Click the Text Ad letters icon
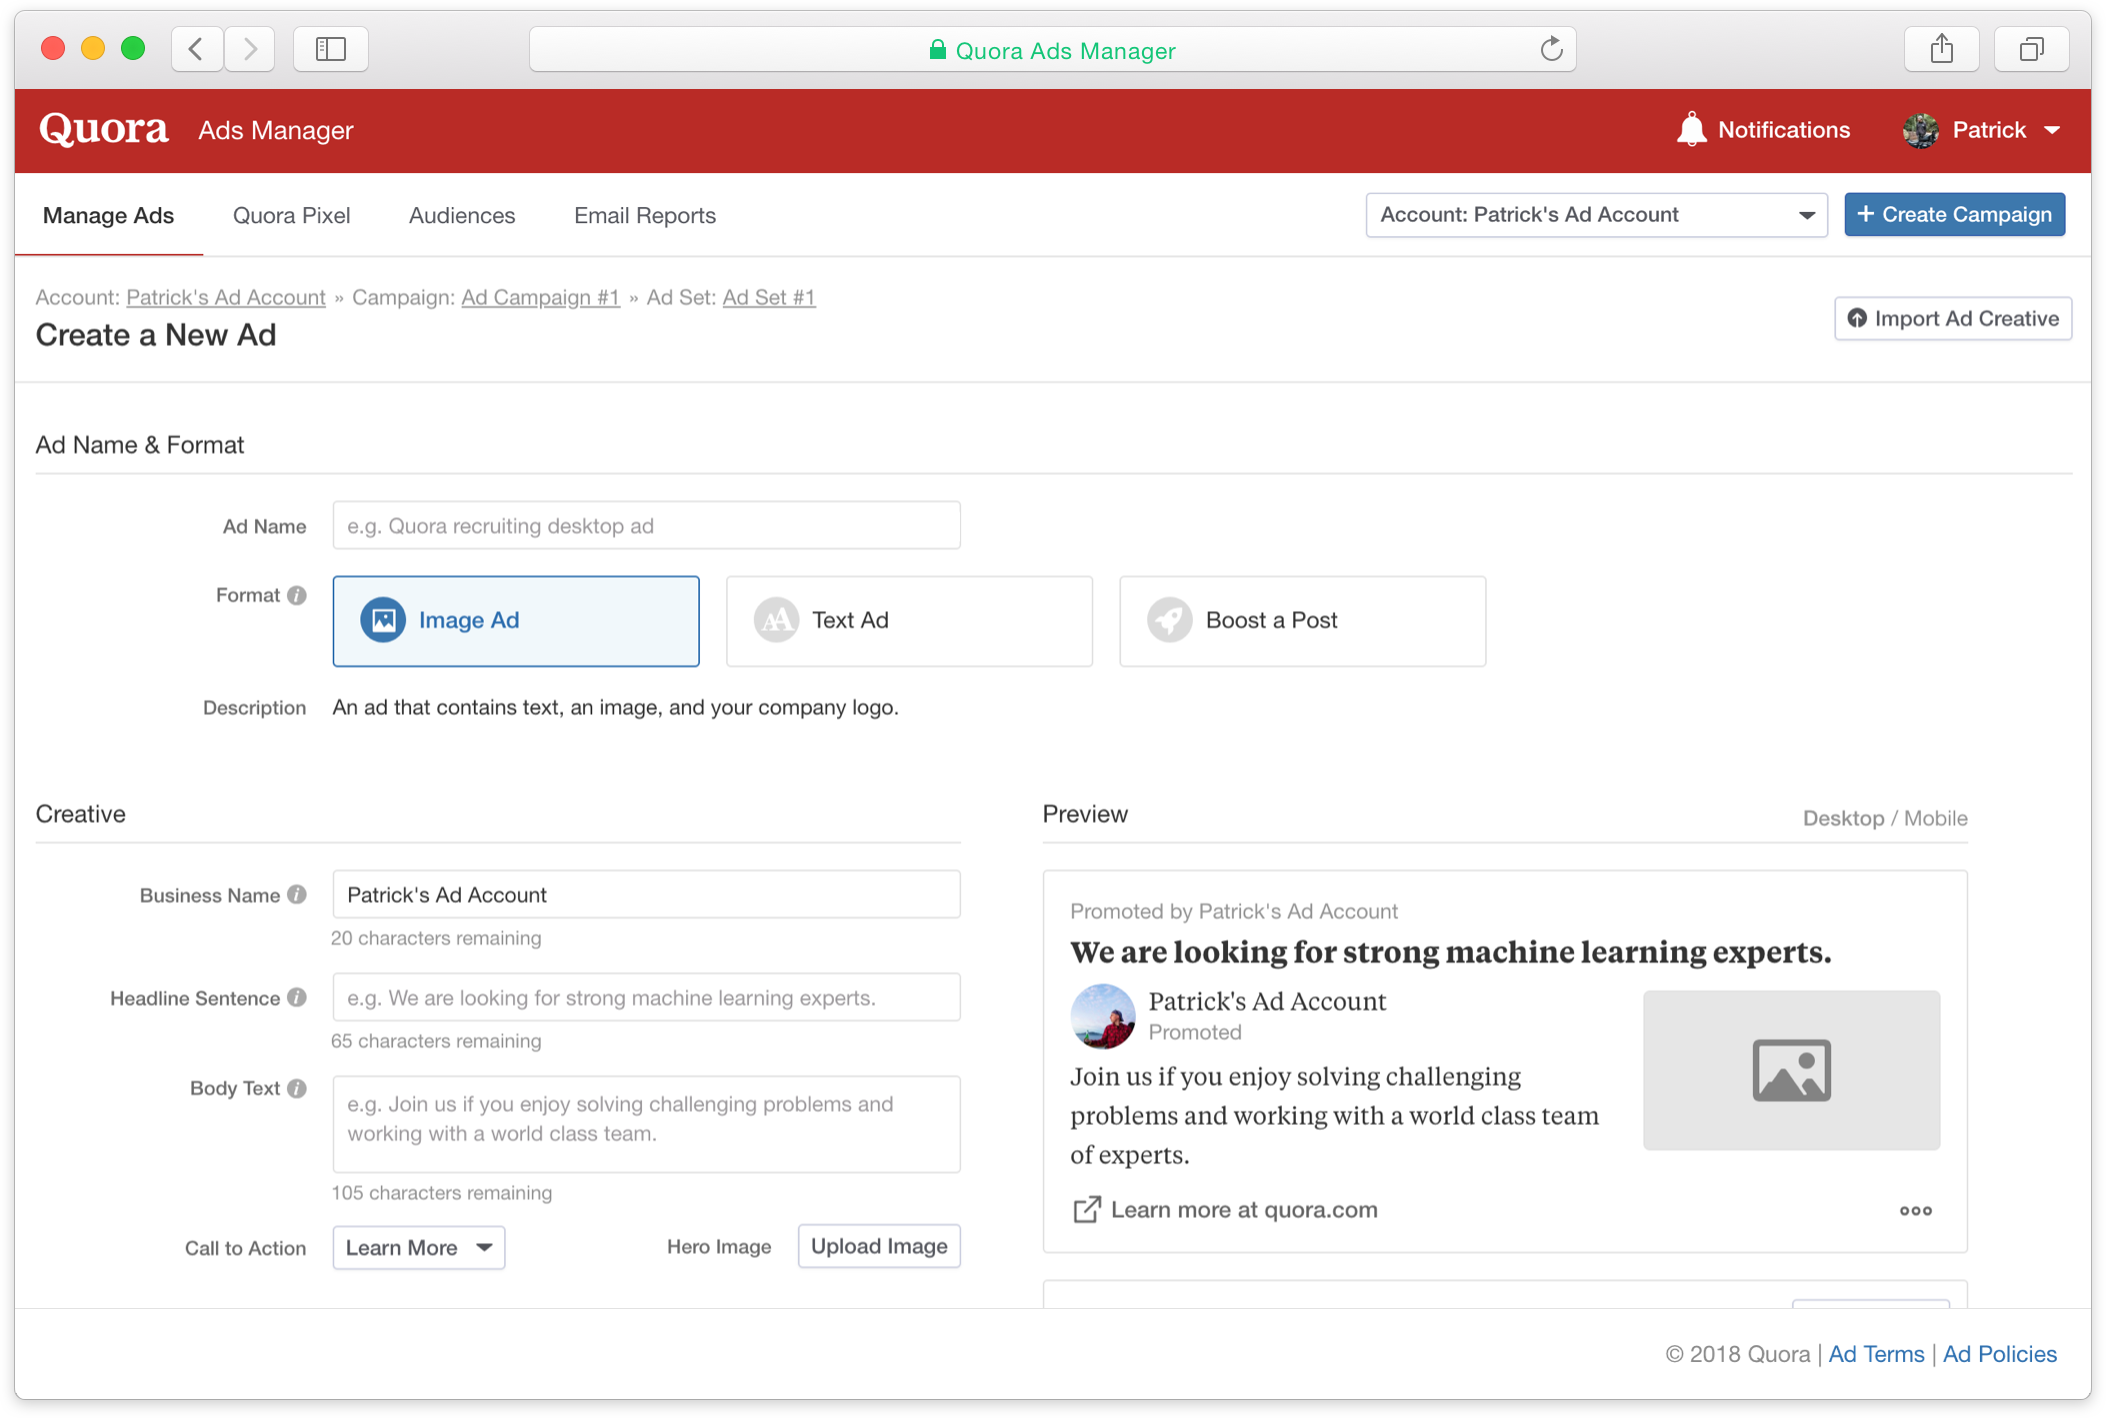2106x1418 pixels. click(776, 620)
